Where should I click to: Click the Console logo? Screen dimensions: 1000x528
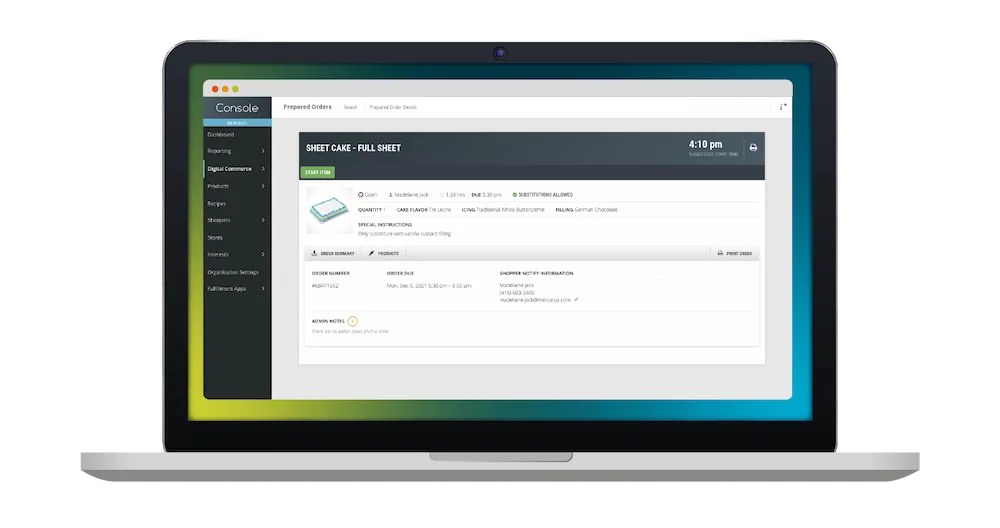[x=237, y=108]
